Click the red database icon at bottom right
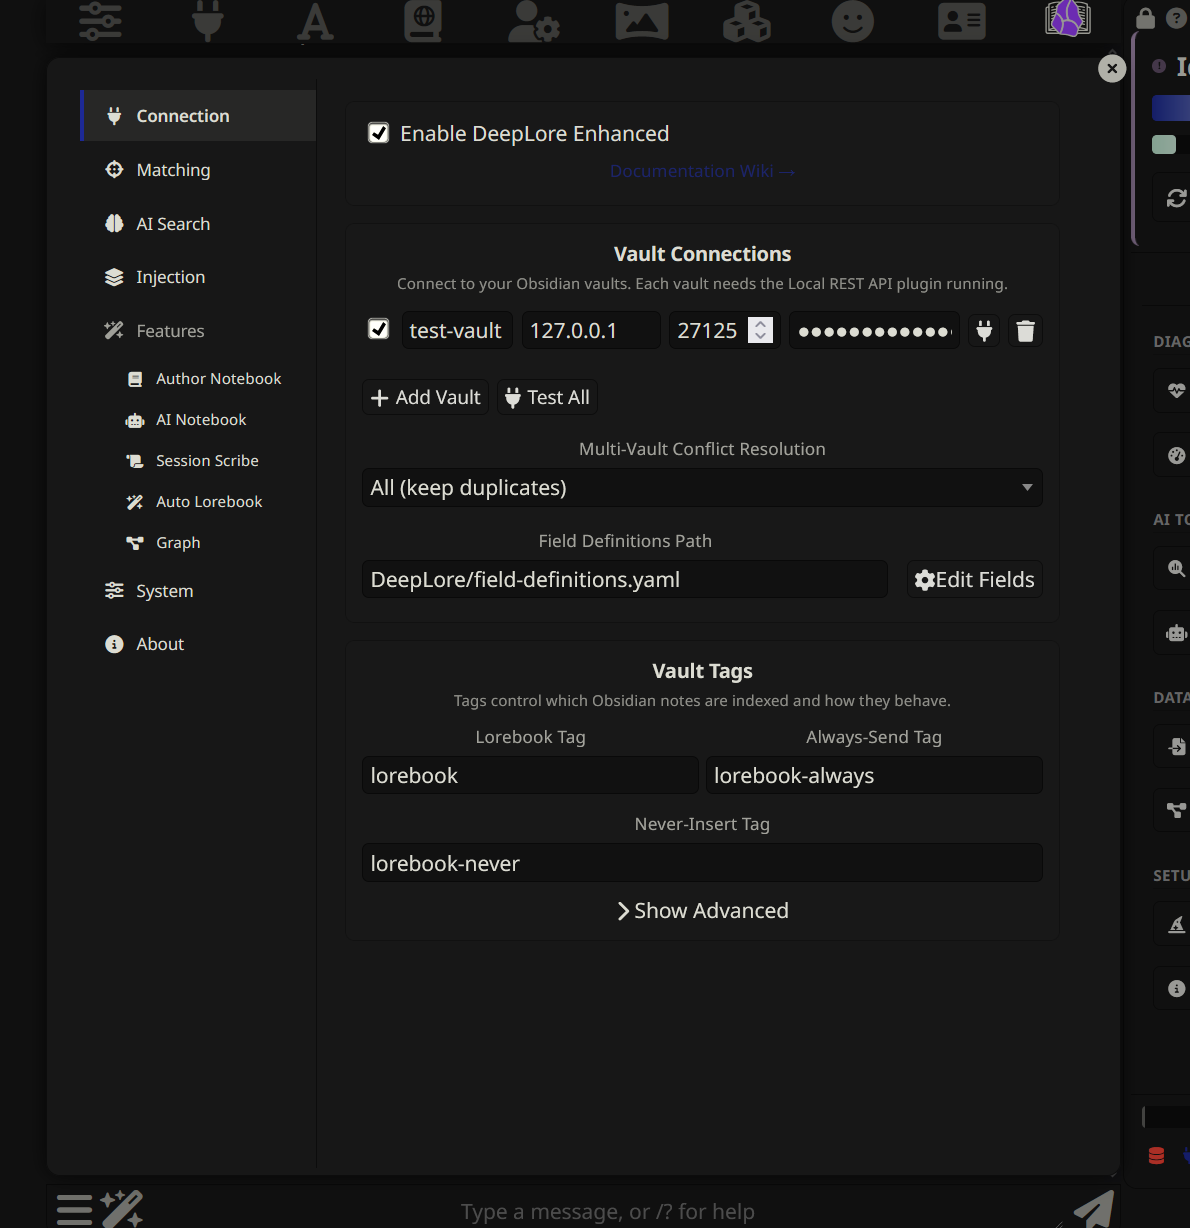The image size is (1190, 1228). pyautogui.click(x=1157, y=1156)
